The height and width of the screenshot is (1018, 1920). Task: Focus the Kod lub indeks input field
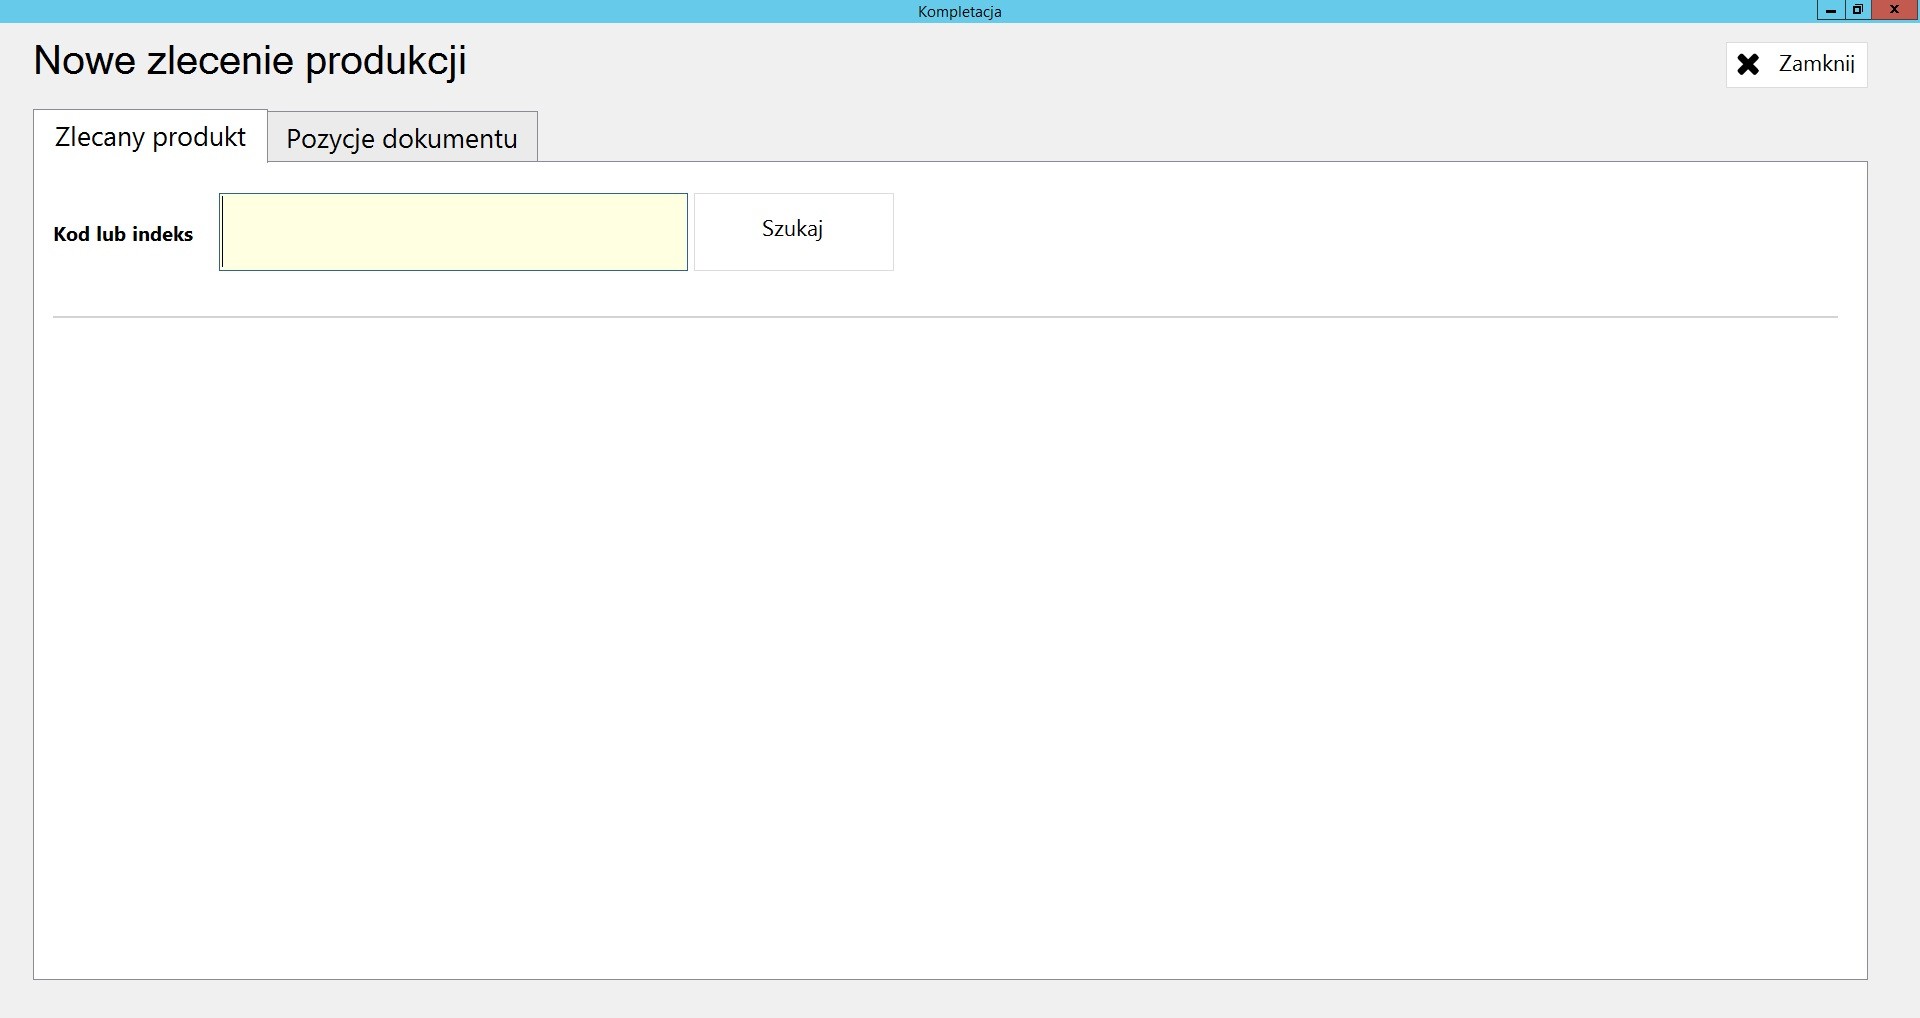(453, 232)
